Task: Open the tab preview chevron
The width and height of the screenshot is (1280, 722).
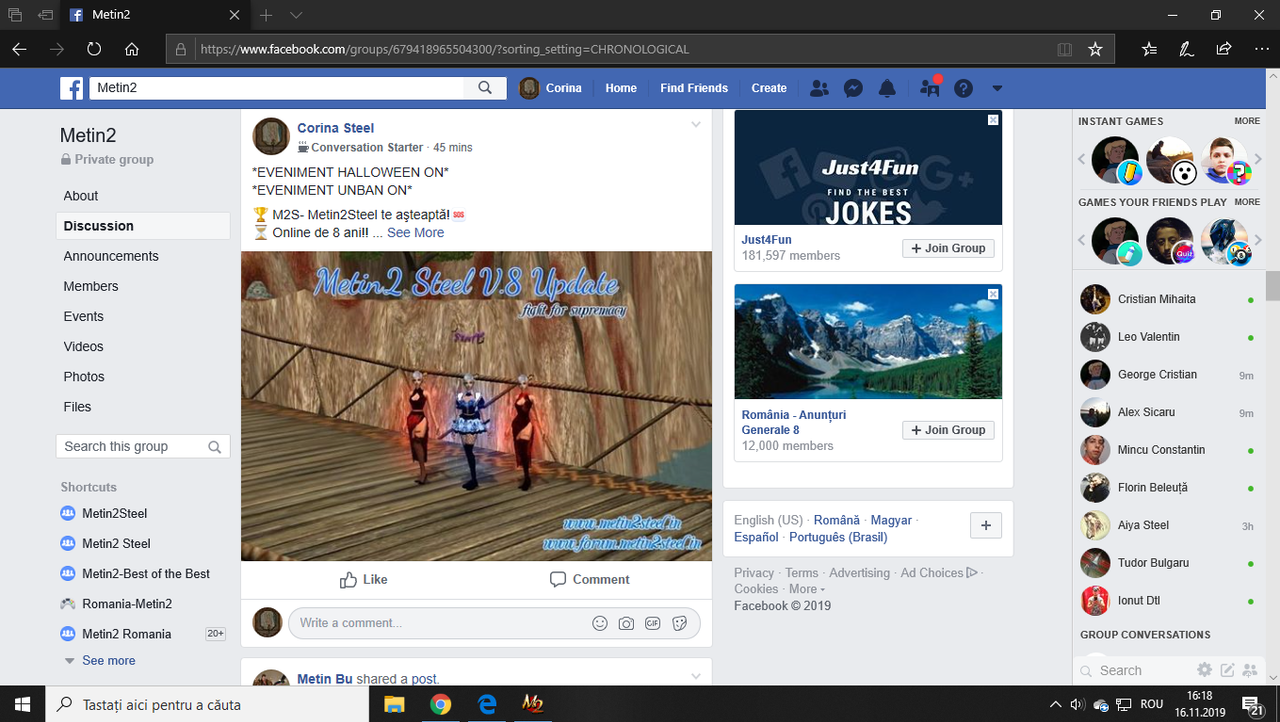Action: (x=296, y=15)
